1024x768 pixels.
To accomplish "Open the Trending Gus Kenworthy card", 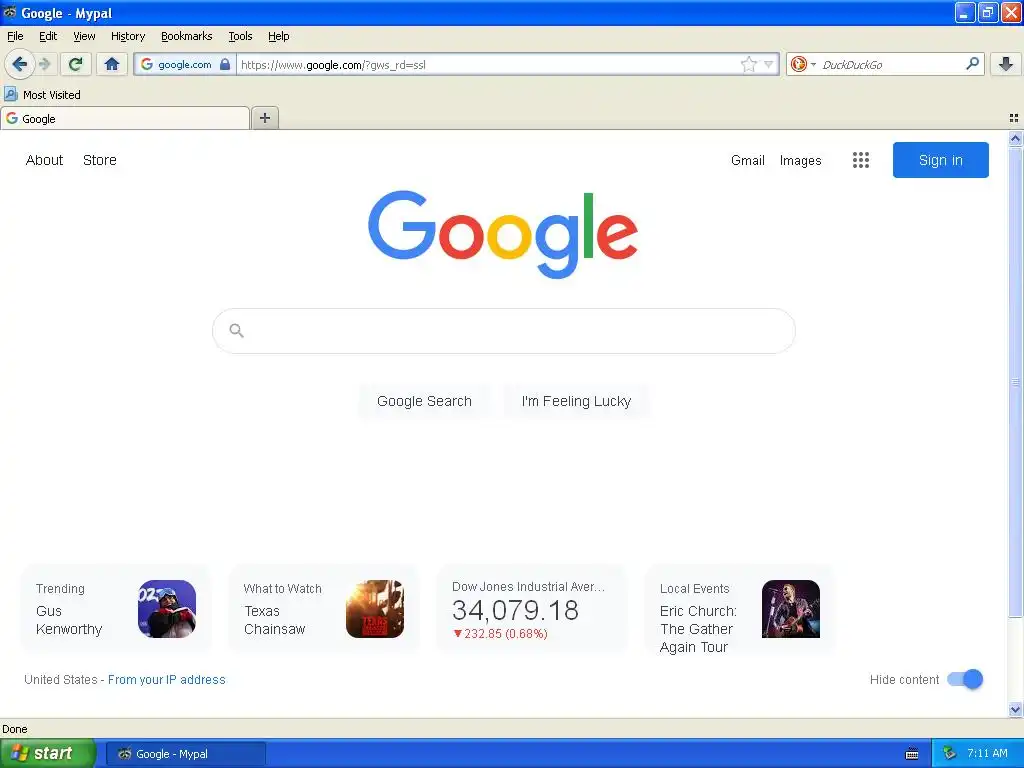I will (116, 609).
